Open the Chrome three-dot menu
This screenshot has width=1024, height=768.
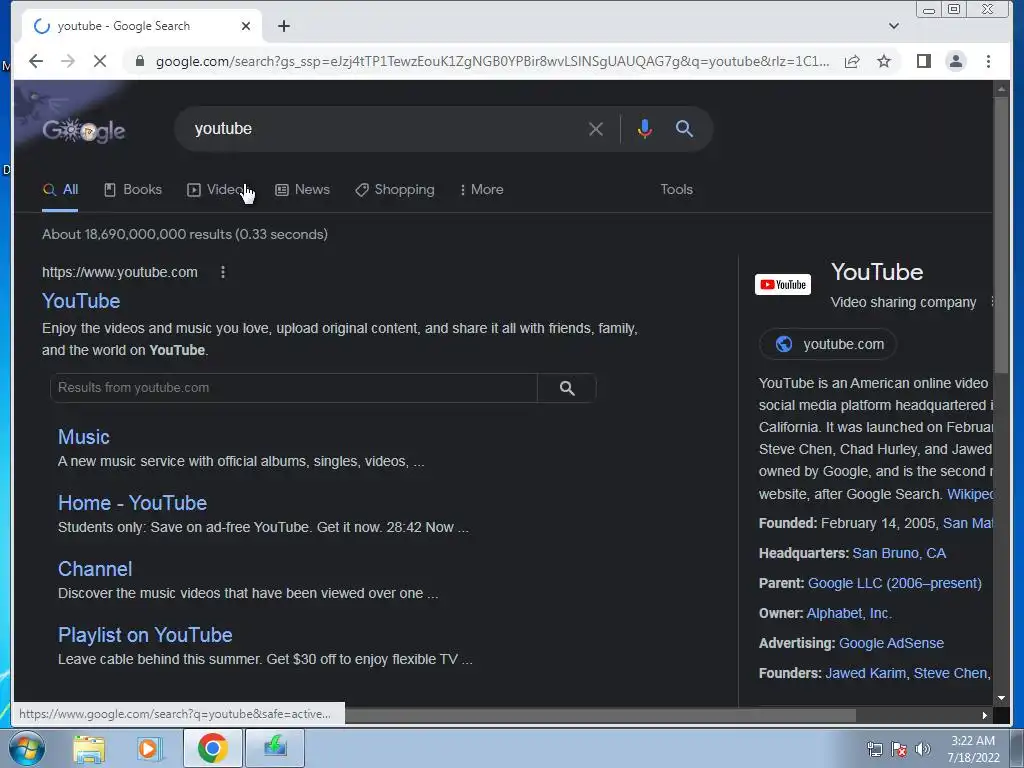click(988, 61)
